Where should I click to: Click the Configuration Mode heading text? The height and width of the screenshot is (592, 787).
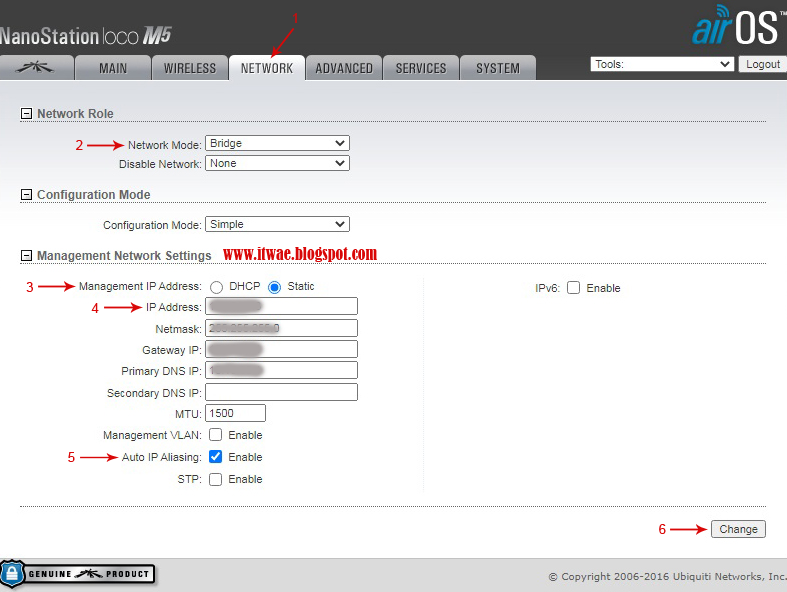click(93, 195)
